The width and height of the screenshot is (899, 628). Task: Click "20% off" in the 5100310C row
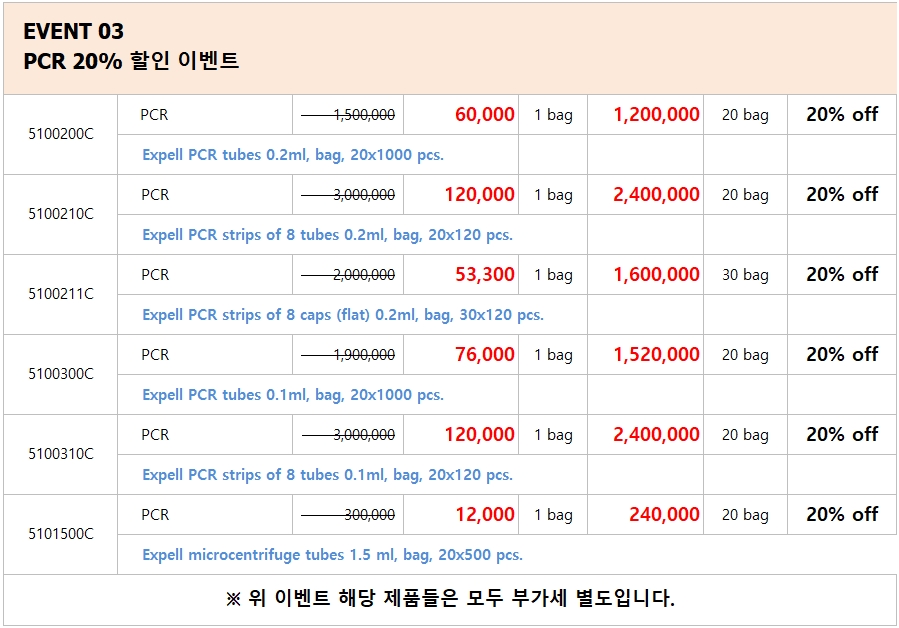click(842, 435)
